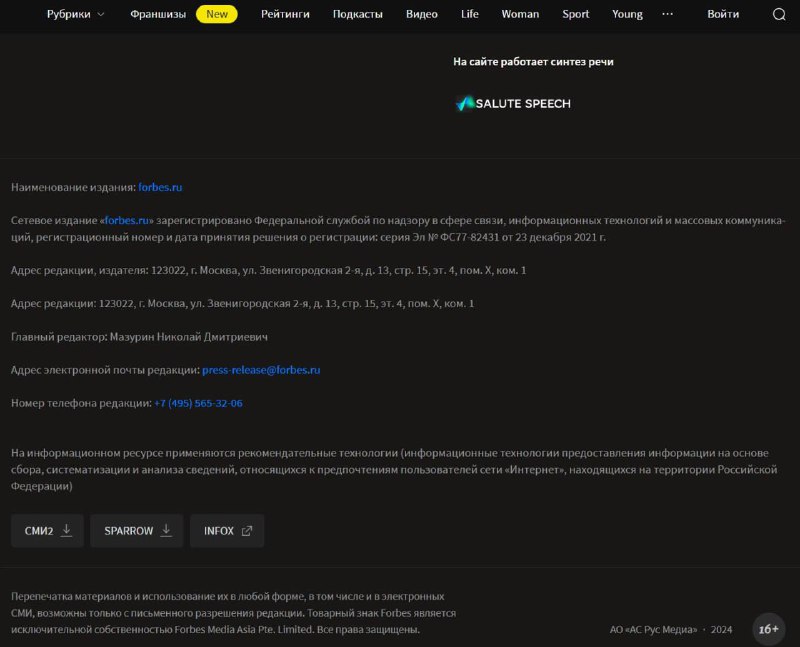Click the 'Адрес редакции: 123022' line
Screen dimensions: 800x647
(x=242, y=304)
